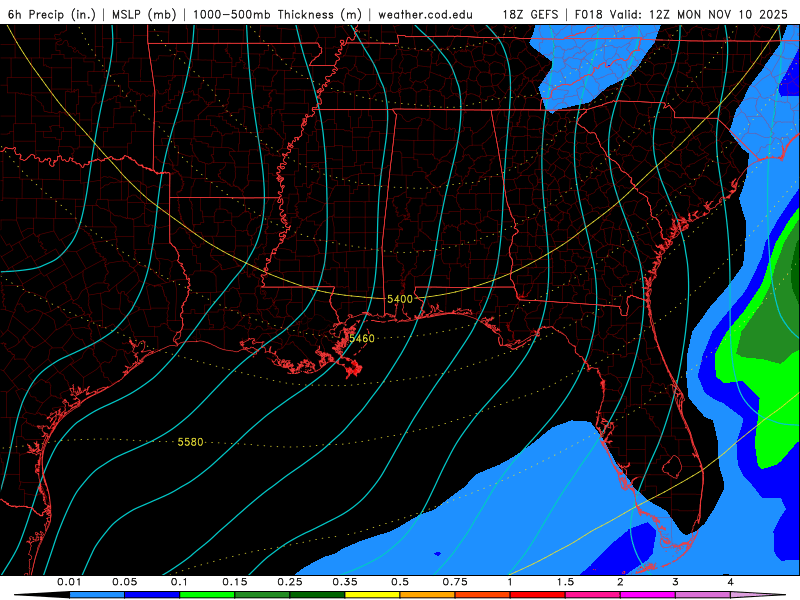Click the weather.cod.edu header text
The width and height of the screenshot is (800, 600).
(x=425, y=15)
